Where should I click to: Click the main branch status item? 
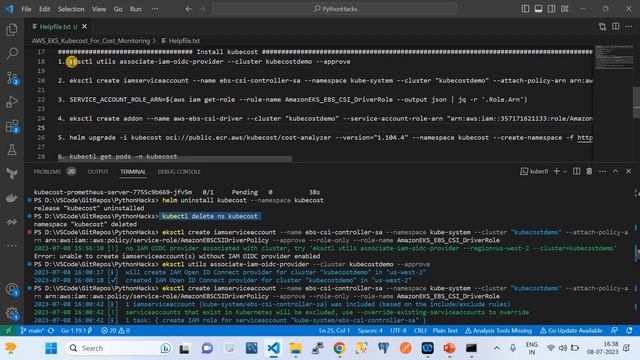[x=32, y=331]
